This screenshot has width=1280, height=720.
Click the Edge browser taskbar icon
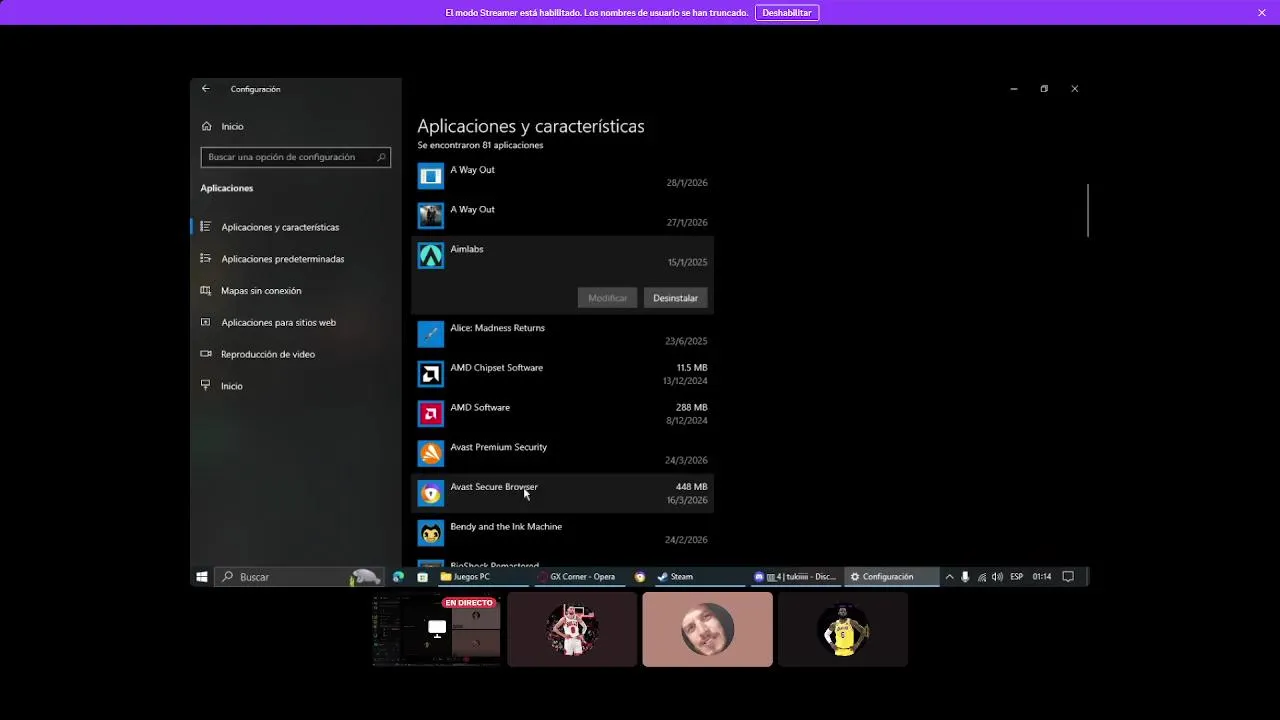pos(399,577)
